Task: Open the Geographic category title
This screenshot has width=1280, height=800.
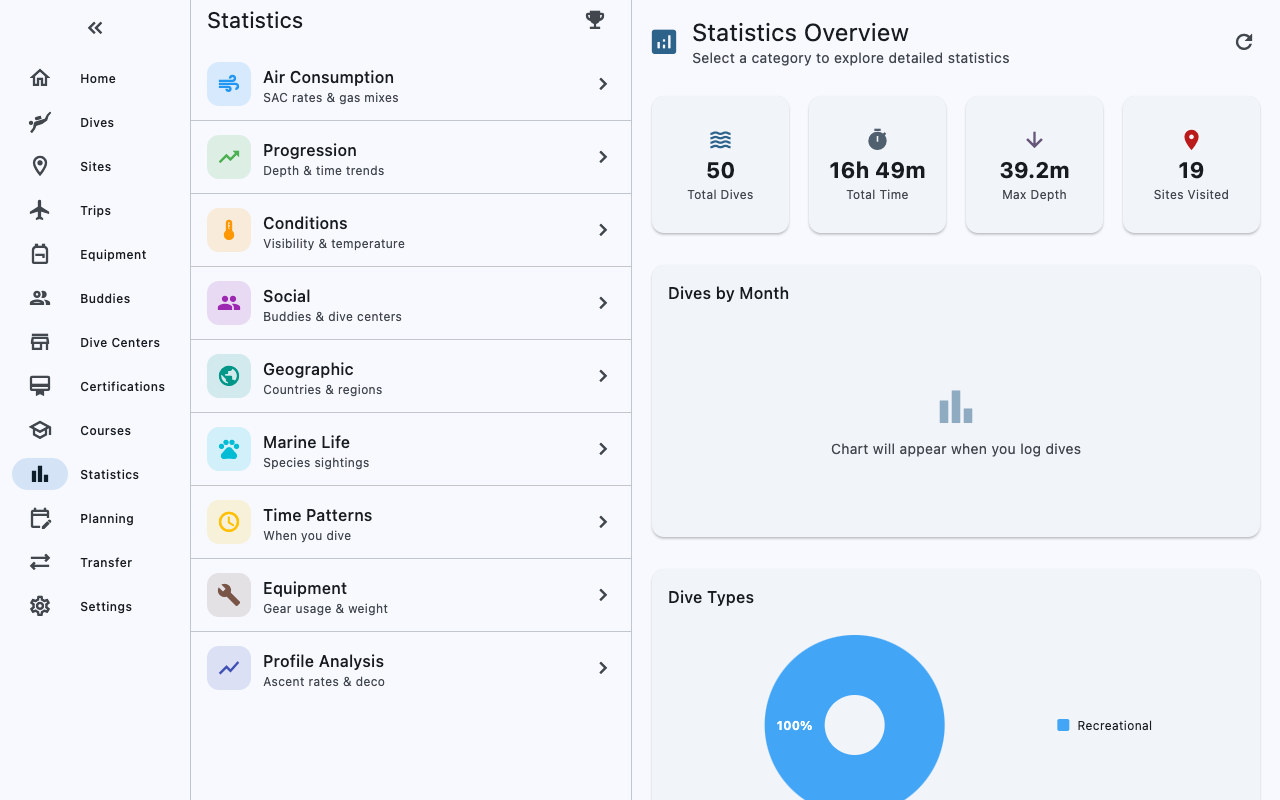Action: pos(308,369)
